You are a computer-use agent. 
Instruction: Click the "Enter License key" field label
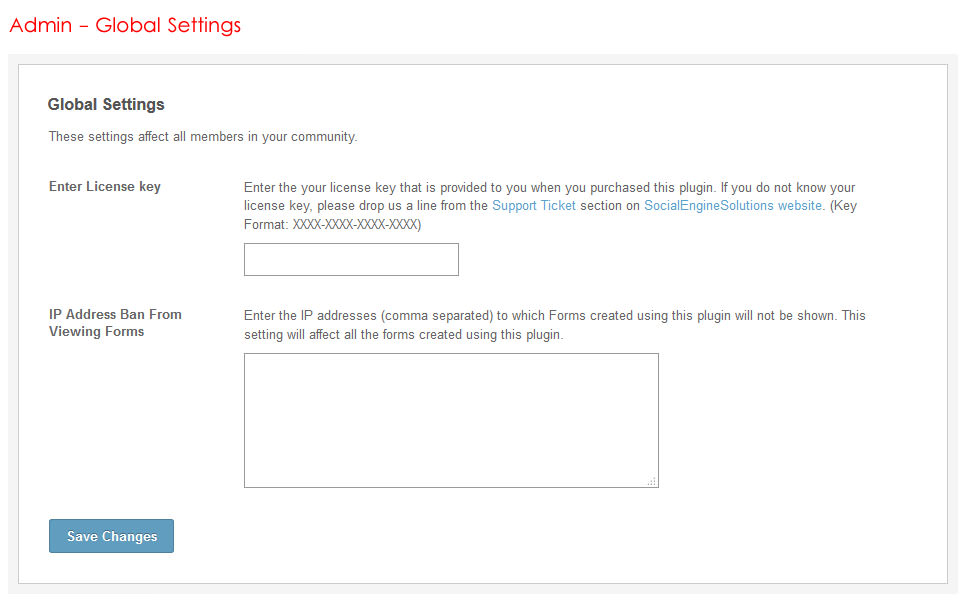click(x=105, y=187)
